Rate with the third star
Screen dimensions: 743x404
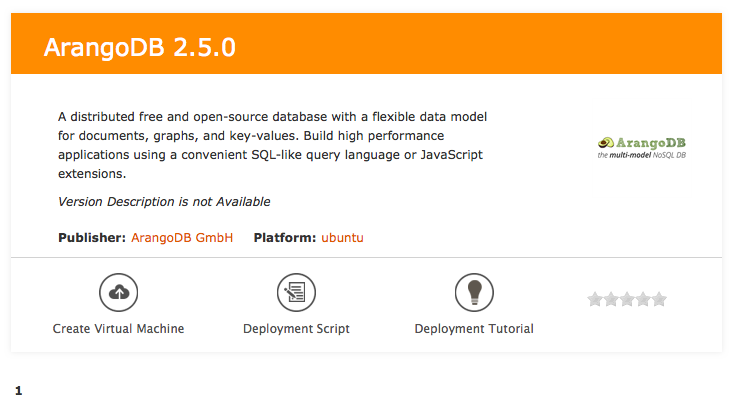tap(627, 299)
